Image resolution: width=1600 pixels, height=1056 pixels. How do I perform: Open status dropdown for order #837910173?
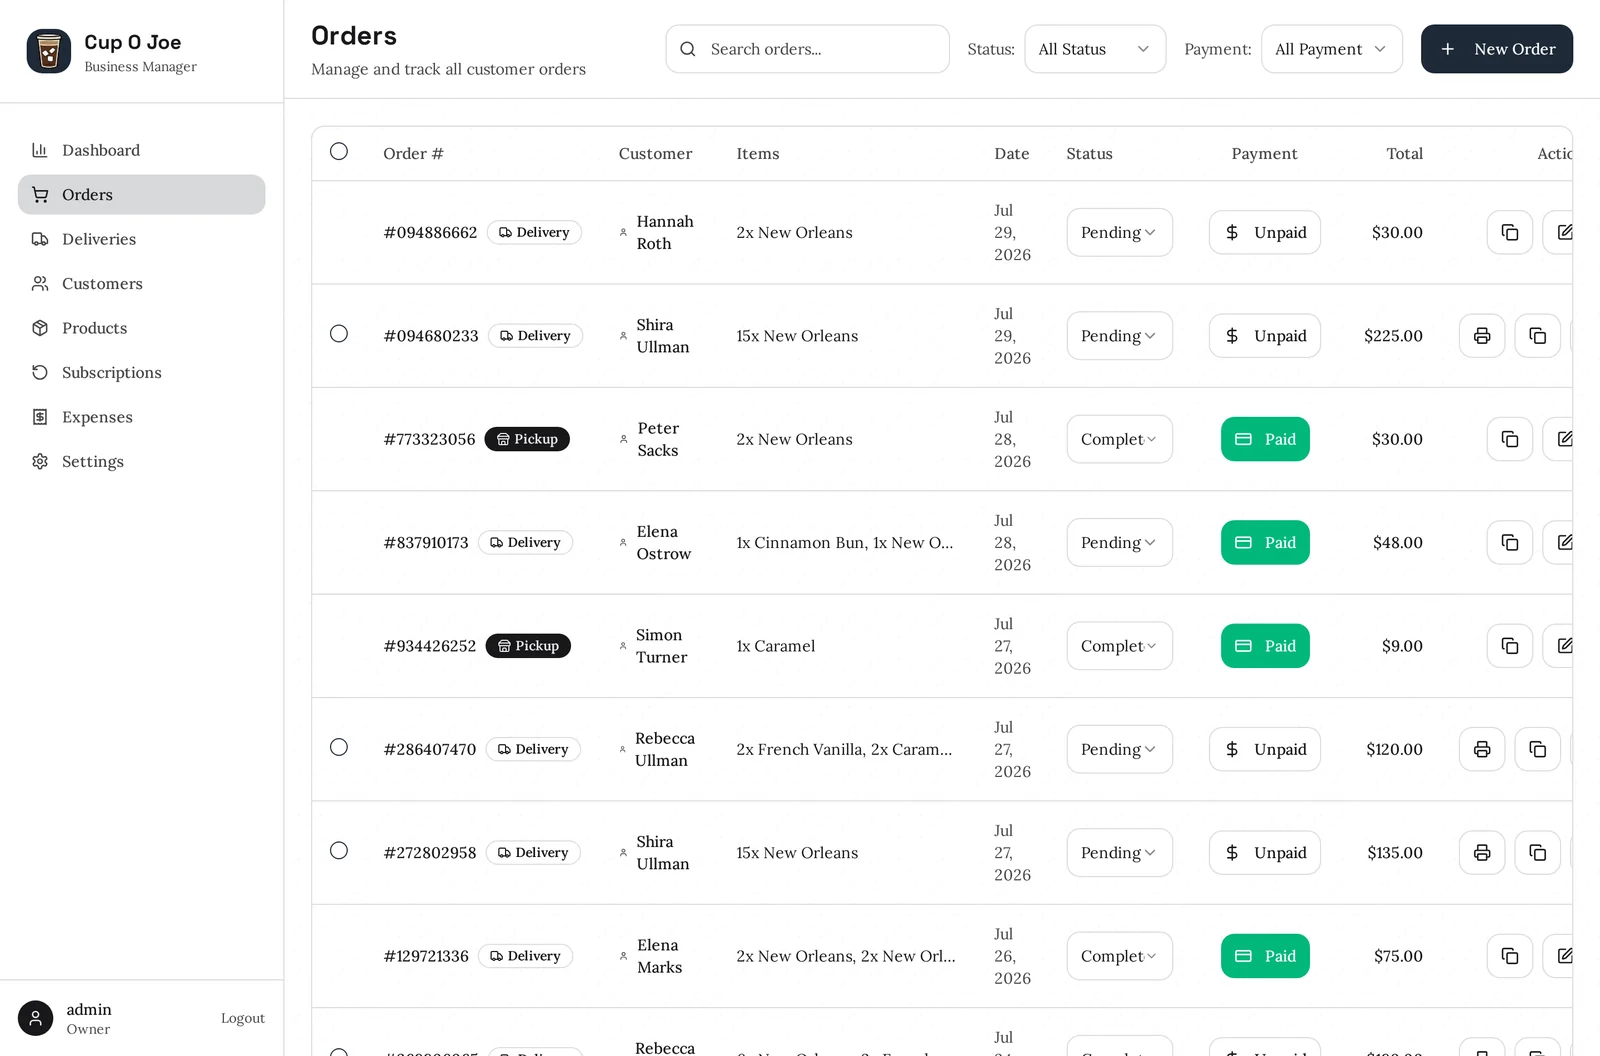1119,542
